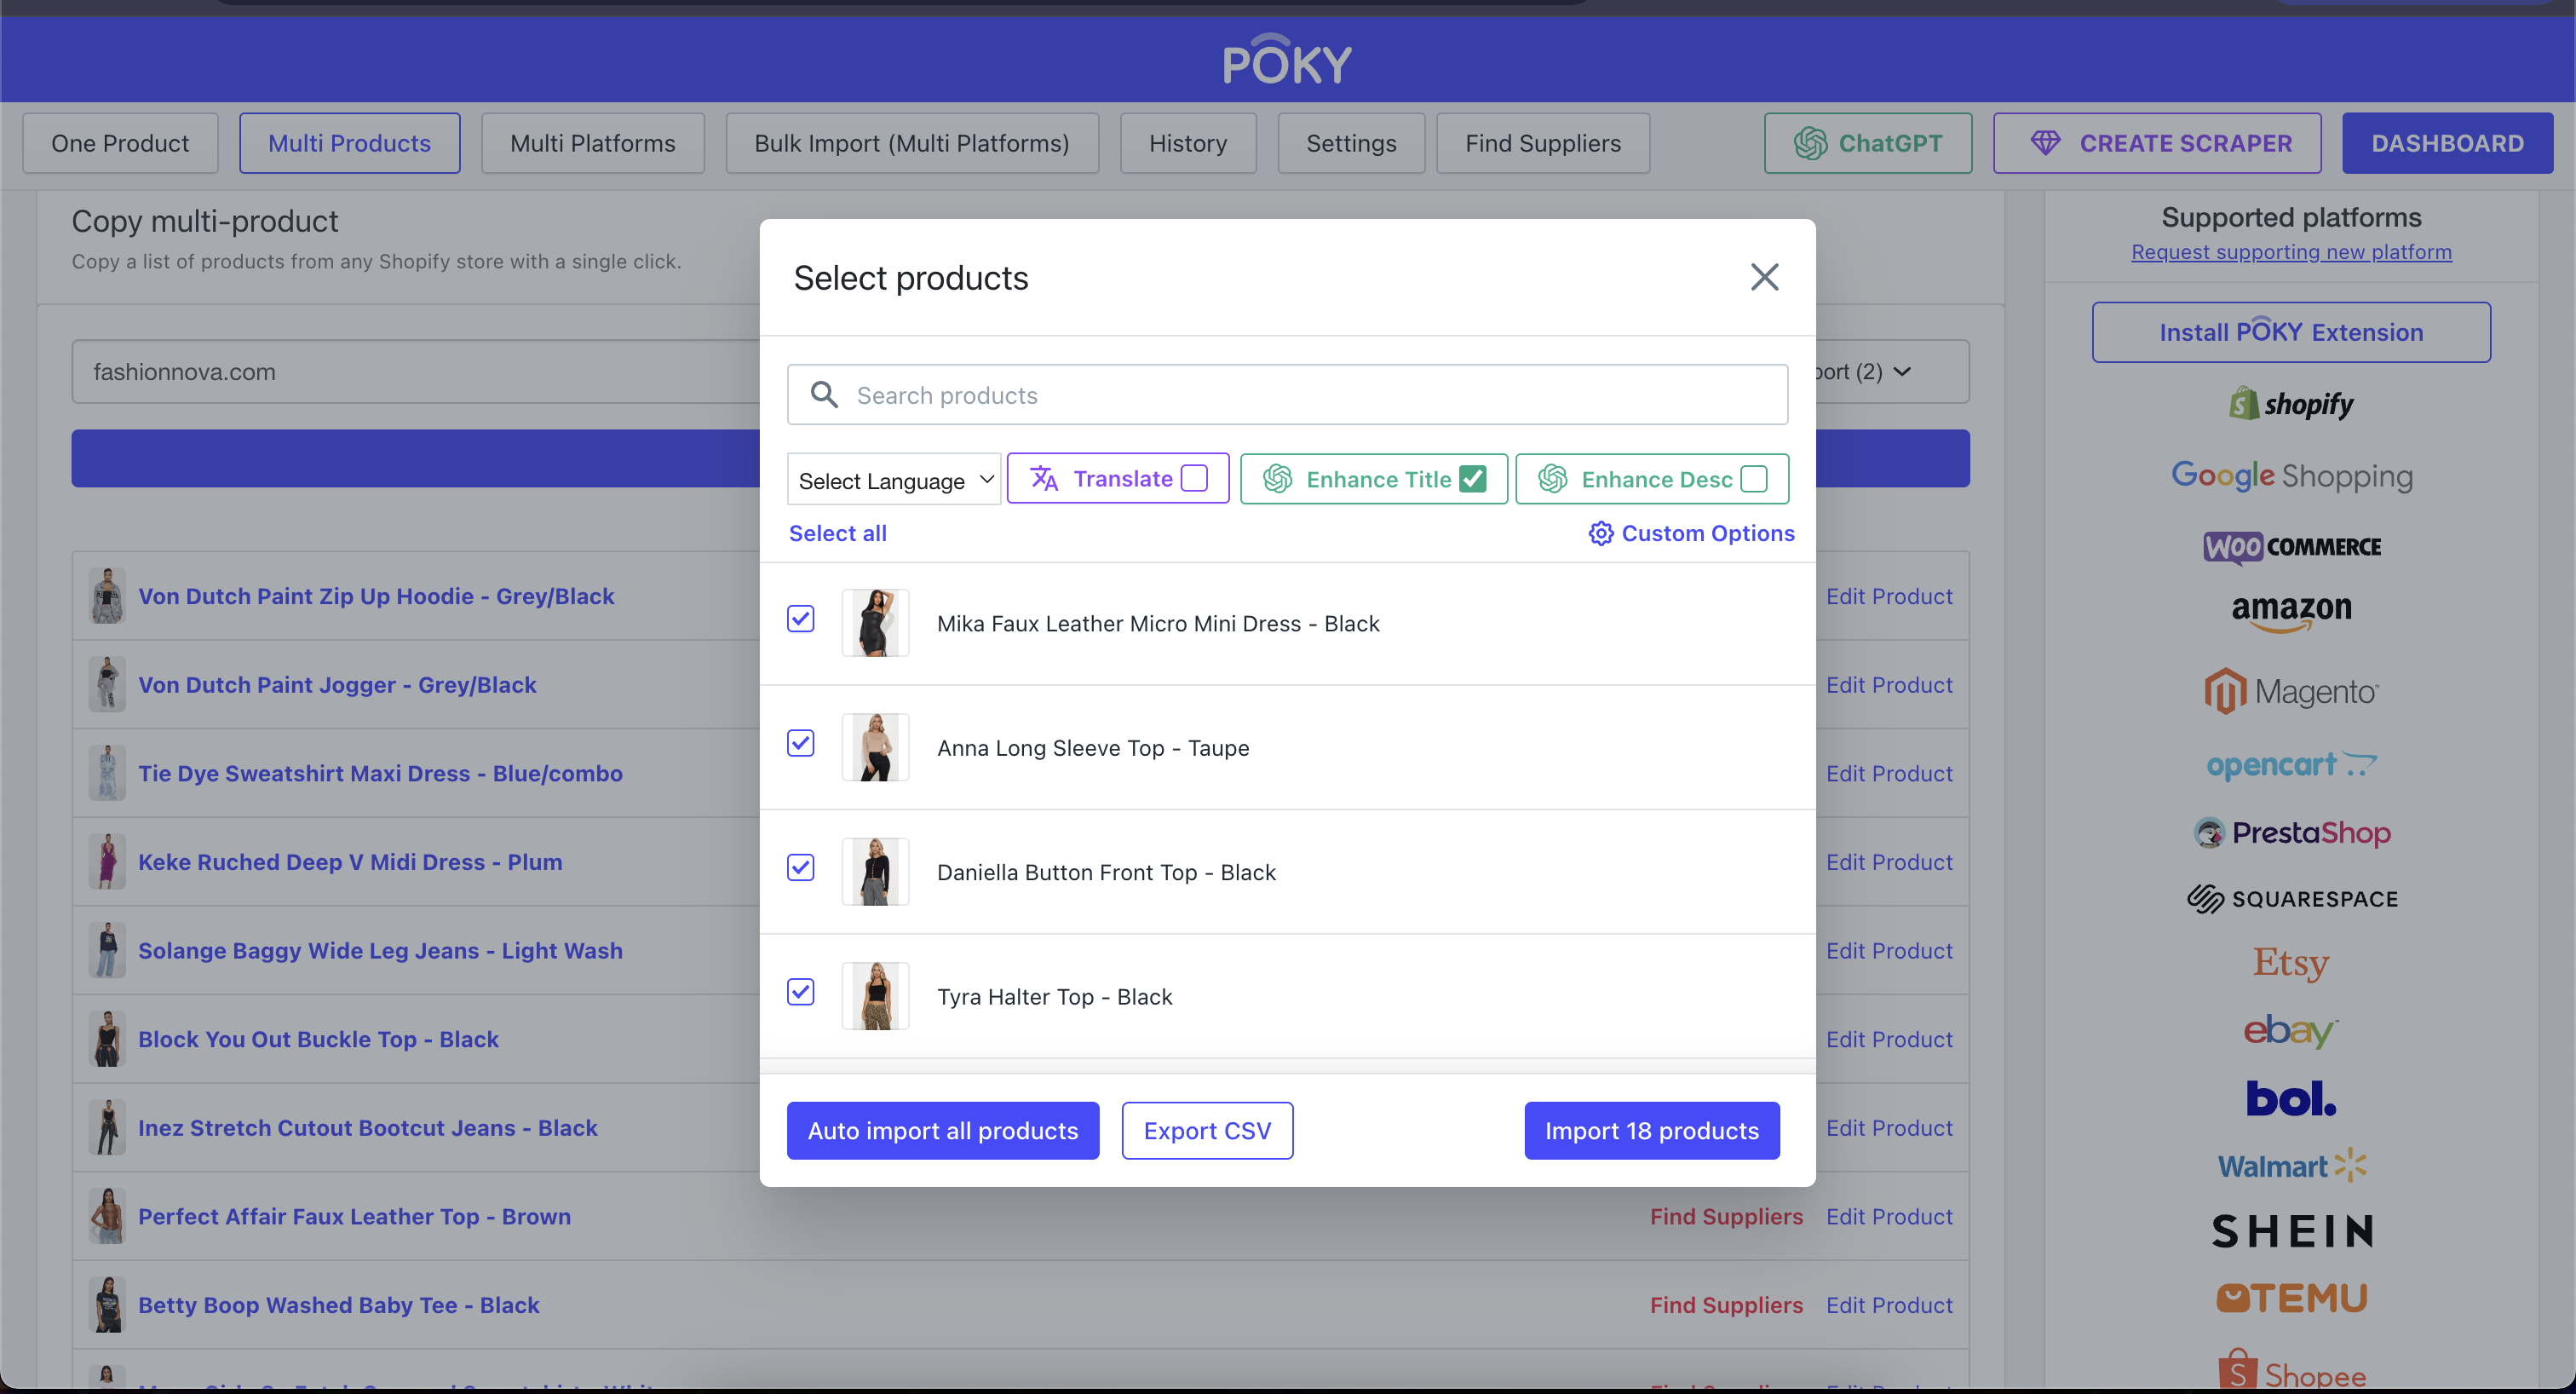Click the ChatGPT logo in top bar
The width and height of the screenshot is (2576, 1394).
pyautogui.click(x=1810, y=143)
